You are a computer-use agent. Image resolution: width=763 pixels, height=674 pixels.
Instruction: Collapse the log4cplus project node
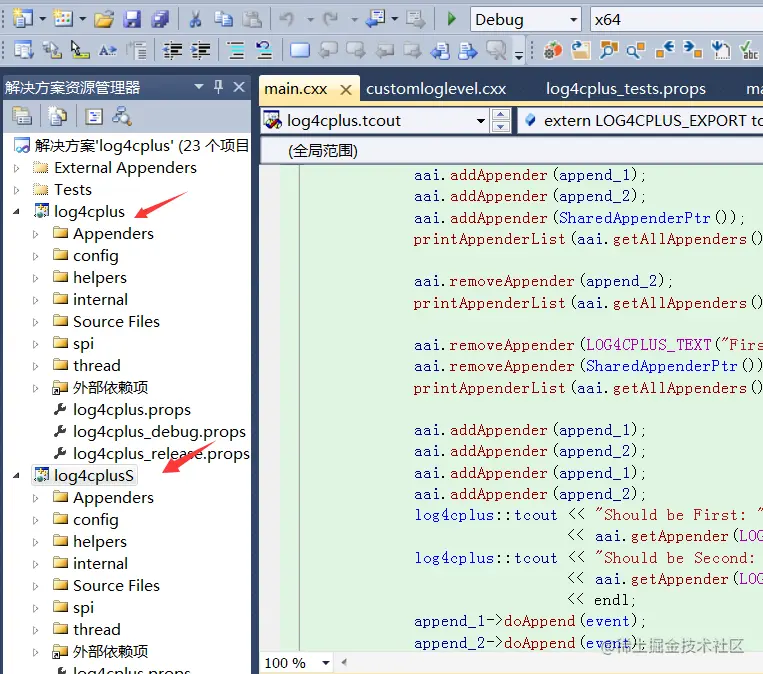pyautogui.click(x=17, y=212)
